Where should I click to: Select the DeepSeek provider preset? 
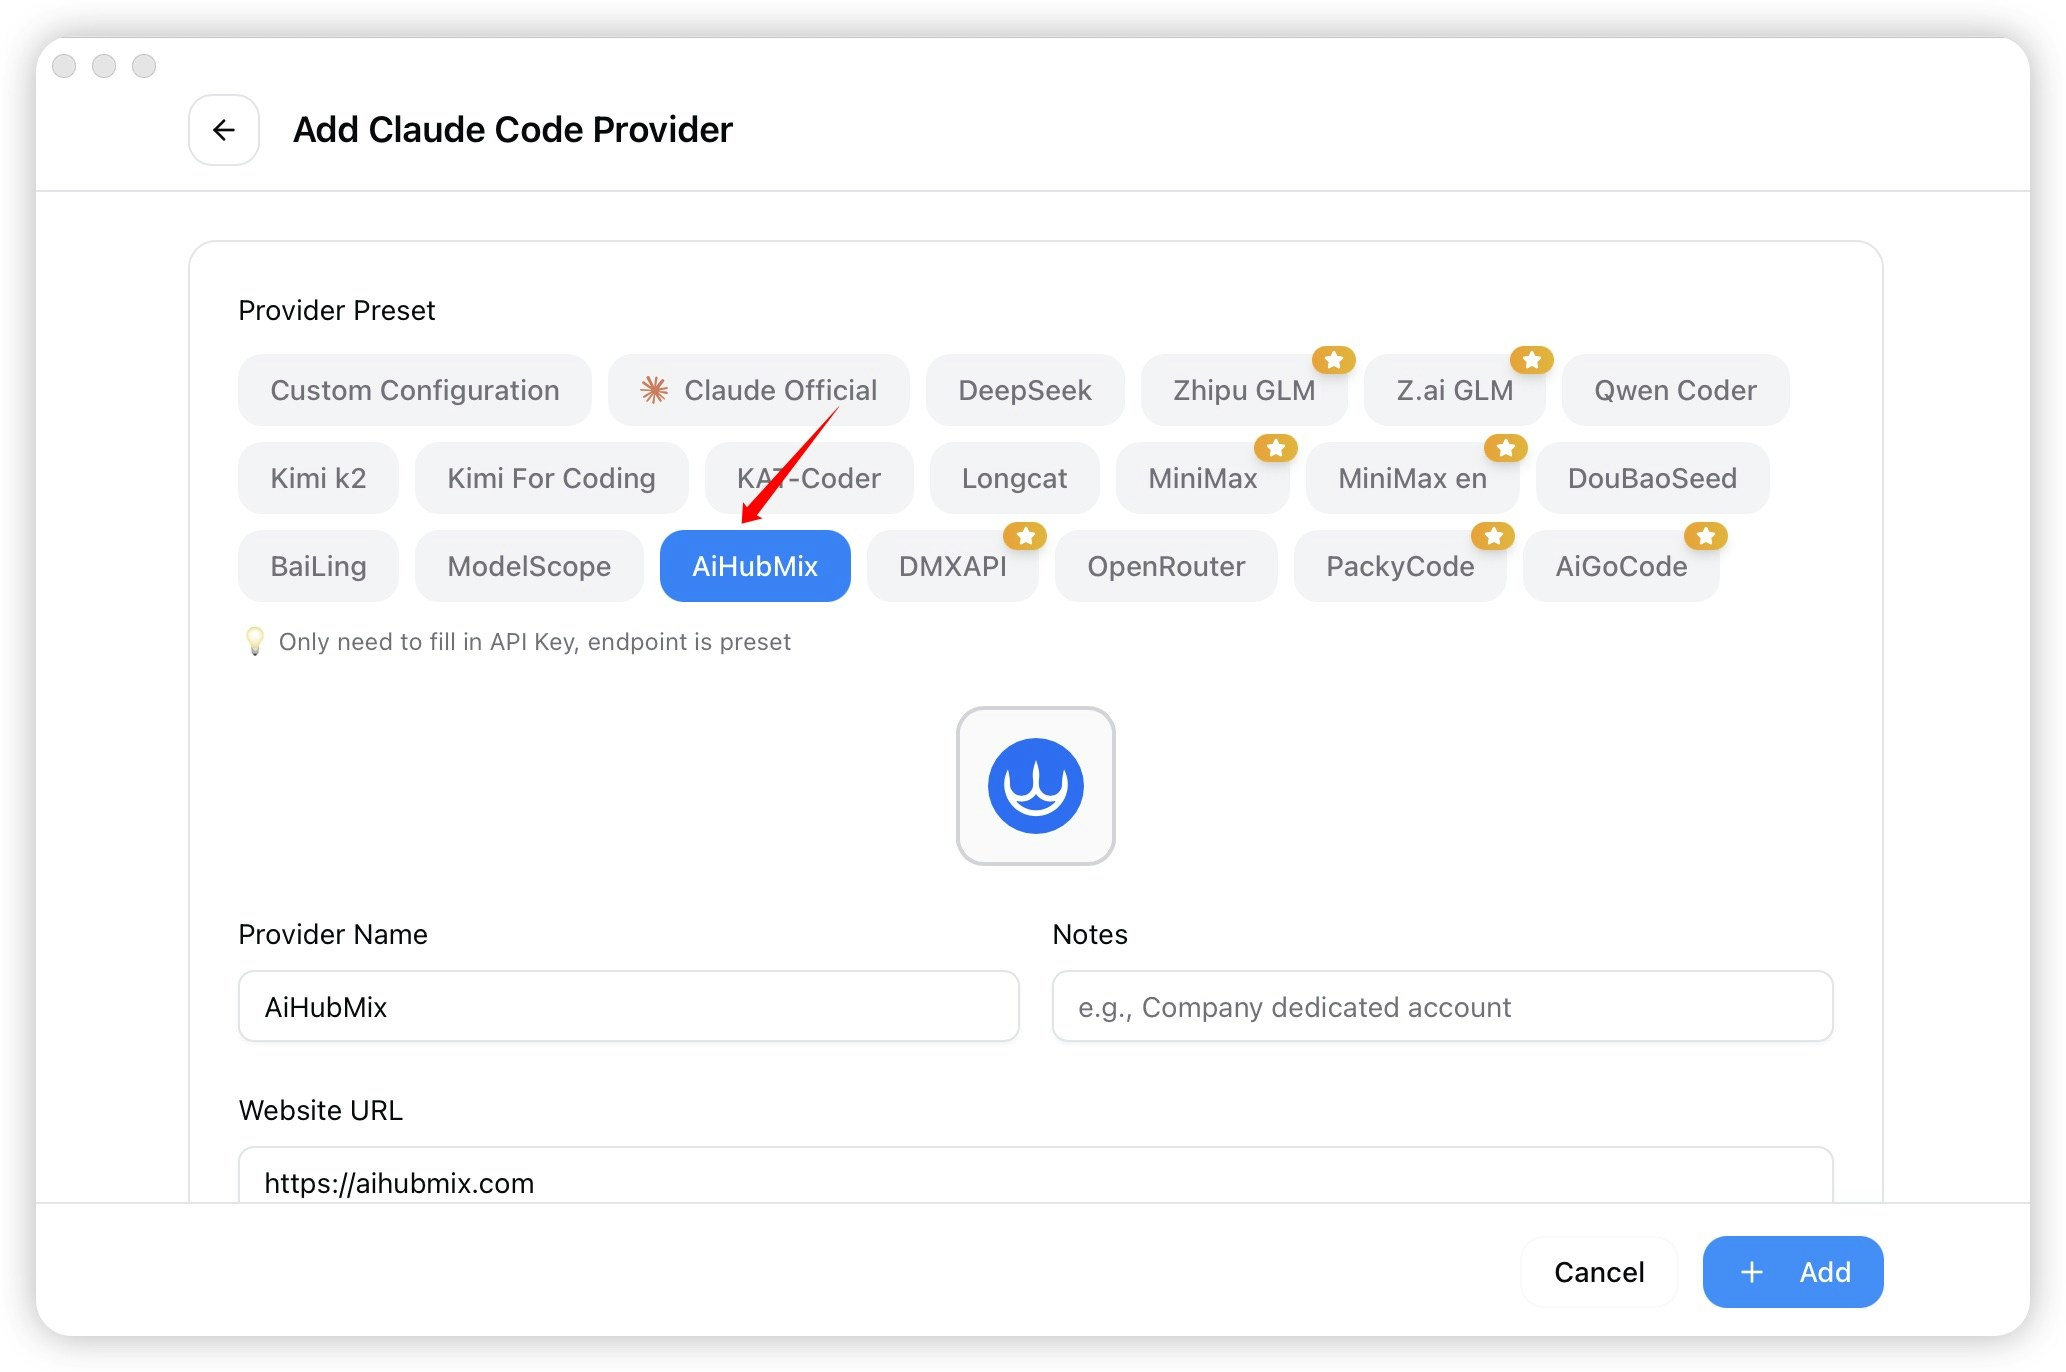click(x=1024, y=390)
